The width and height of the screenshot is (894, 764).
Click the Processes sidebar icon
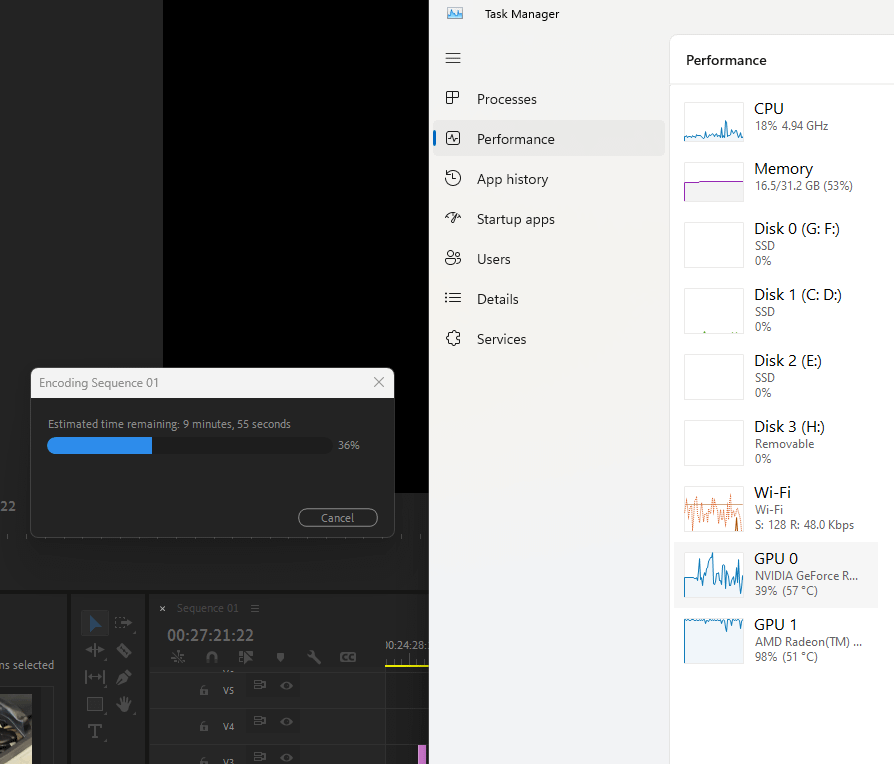pos(453,98)
